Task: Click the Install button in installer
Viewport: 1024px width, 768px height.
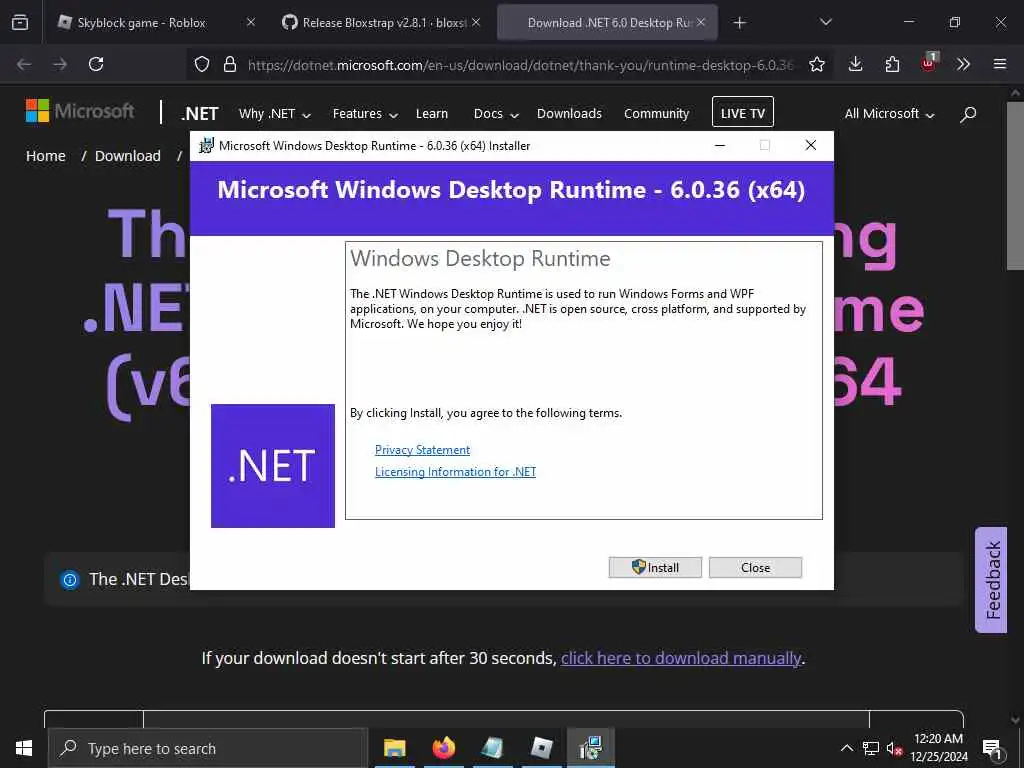Action: [x=655, y=568]
